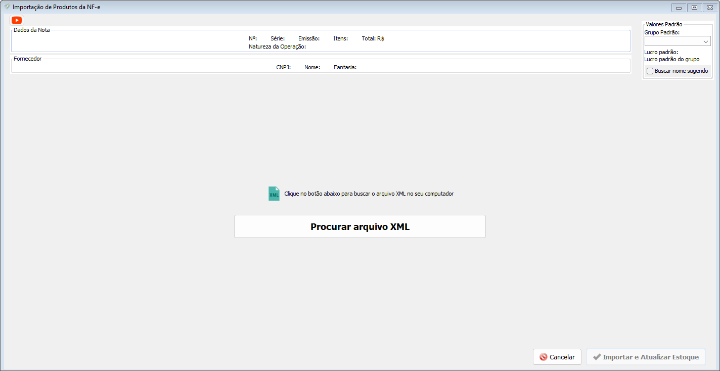Screen dimensions: 720x371
Task: Click Importar e Atualizar Estoque button
Action: click(645, 357)
